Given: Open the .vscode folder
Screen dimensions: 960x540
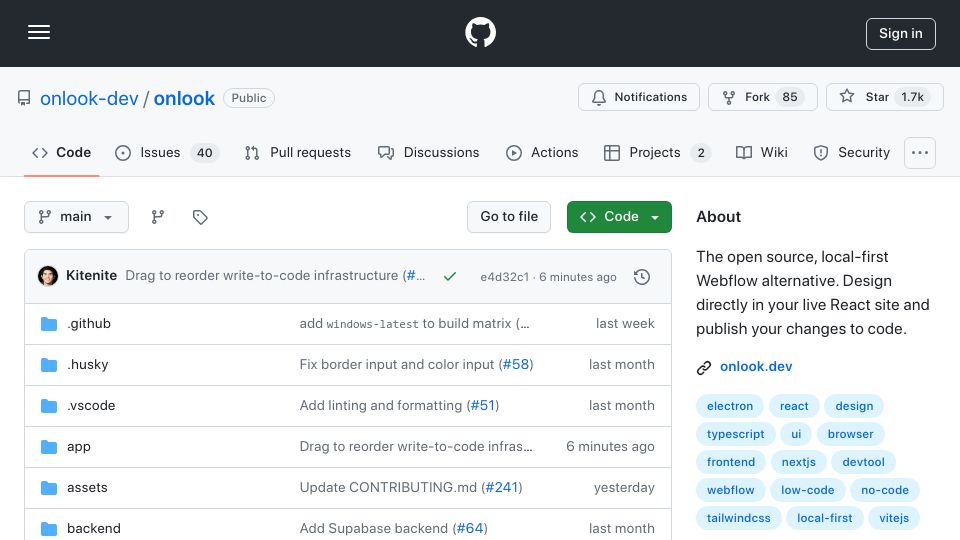Looking at the screenshot, I should [x=91, y=405].
